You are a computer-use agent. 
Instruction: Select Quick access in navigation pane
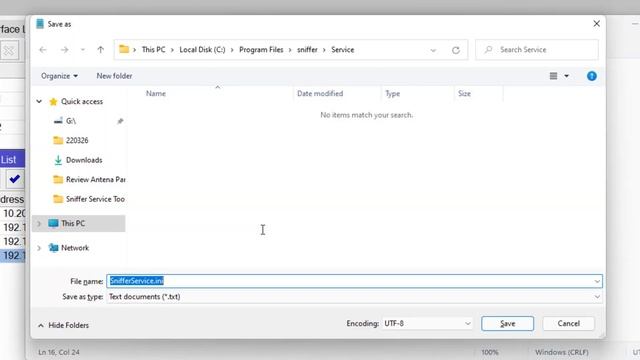(x=82, y=101)
